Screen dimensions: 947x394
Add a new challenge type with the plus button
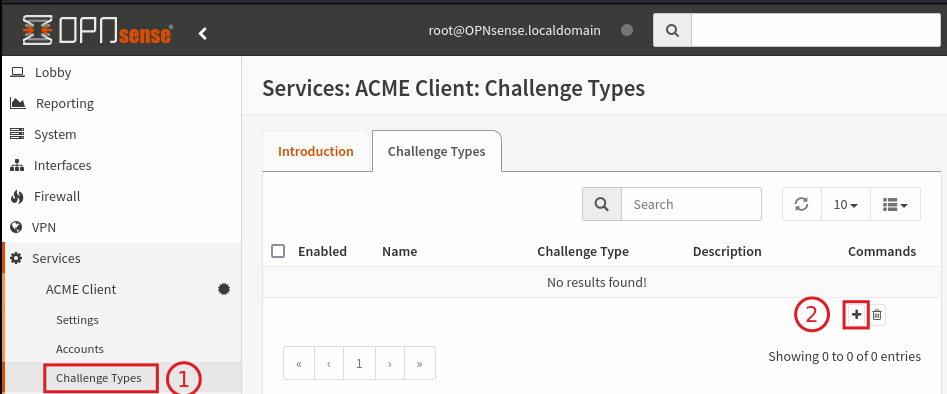click(856, 314)
